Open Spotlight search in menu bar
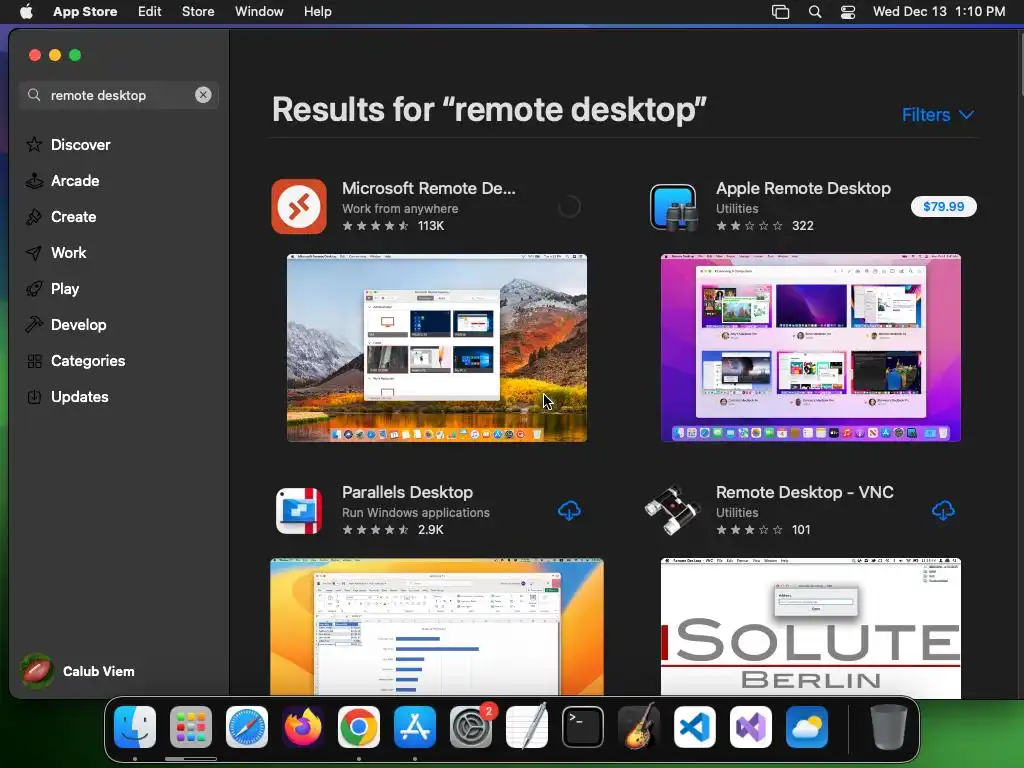The height and width of the screenshot is (768, 1024). click(815, 12)
